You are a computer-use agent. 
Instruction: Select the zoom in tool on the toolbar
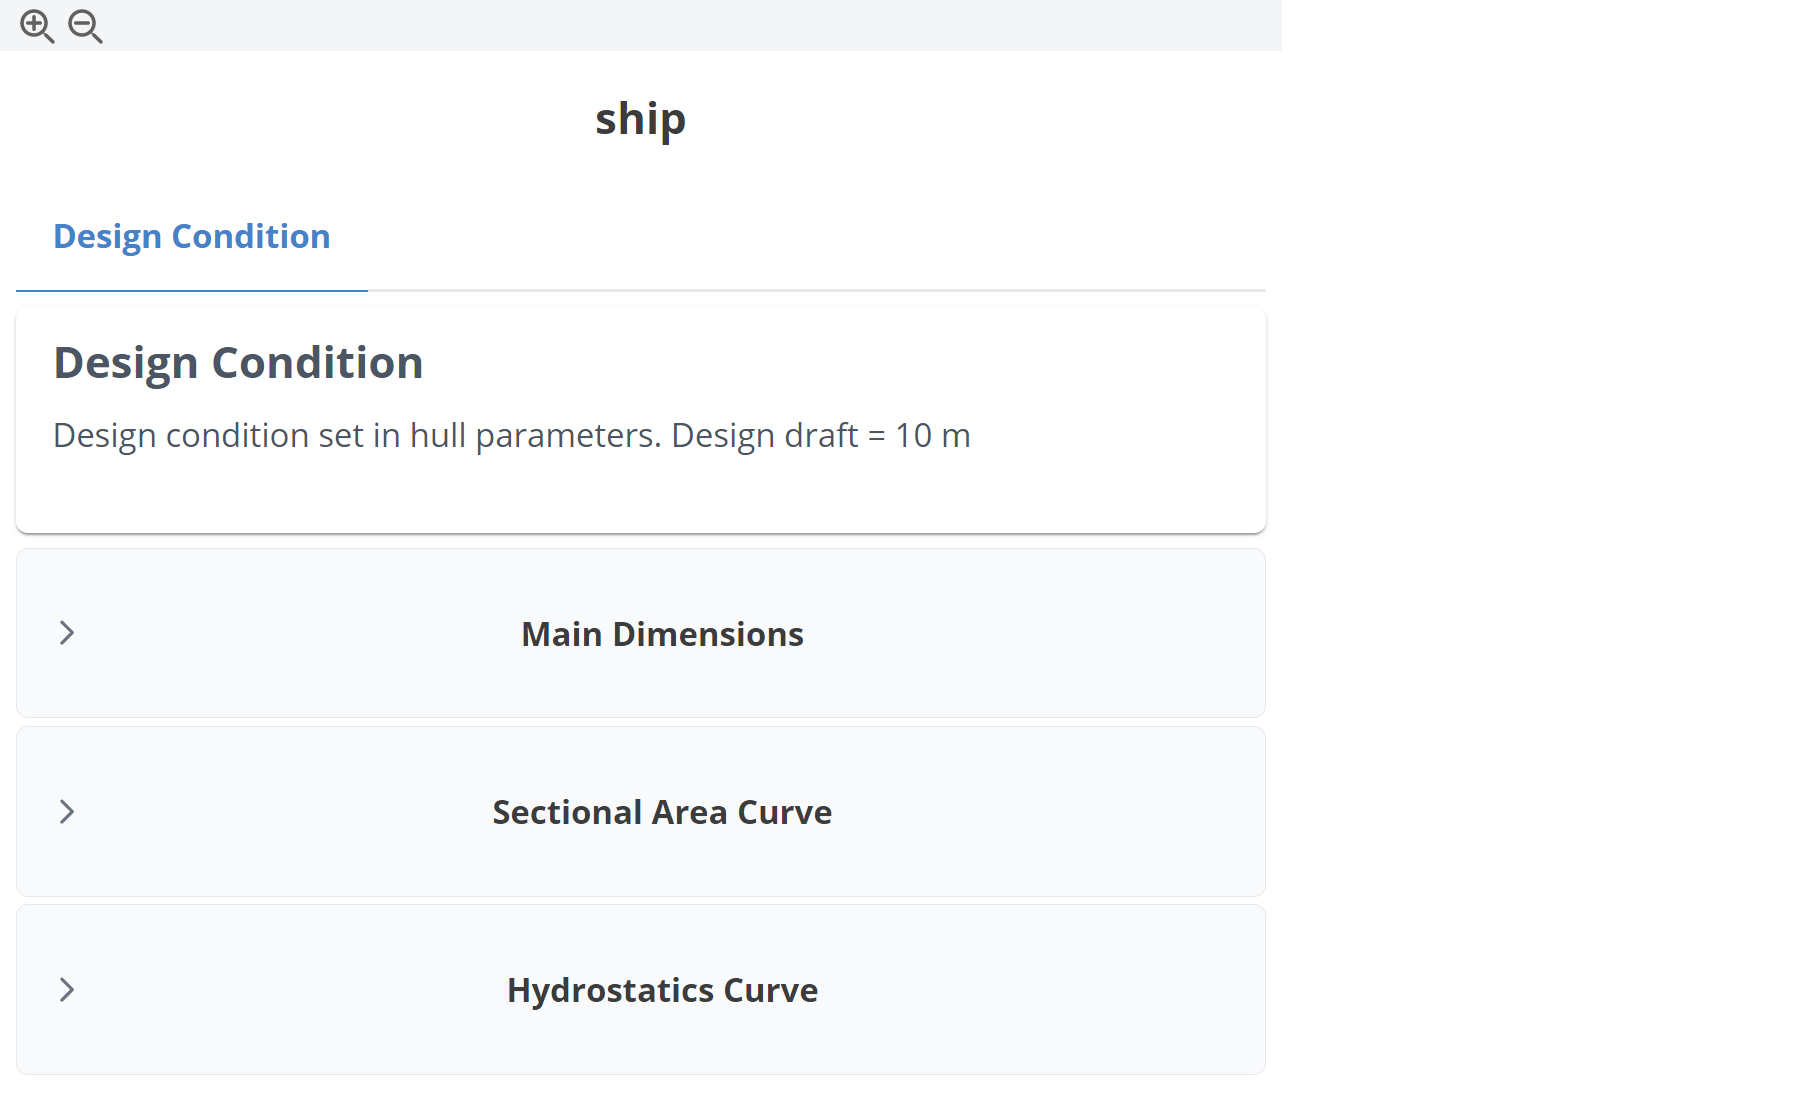coord(37,26)
